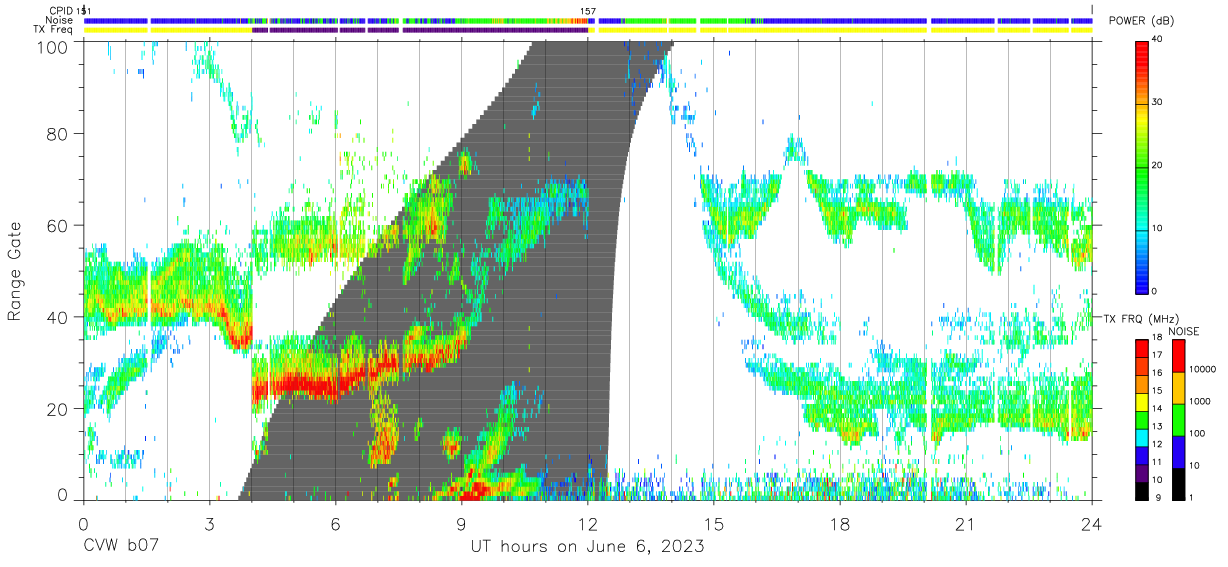Click the 100 noise scale label
This screenshot has width=1228, height=567.
1196,433
